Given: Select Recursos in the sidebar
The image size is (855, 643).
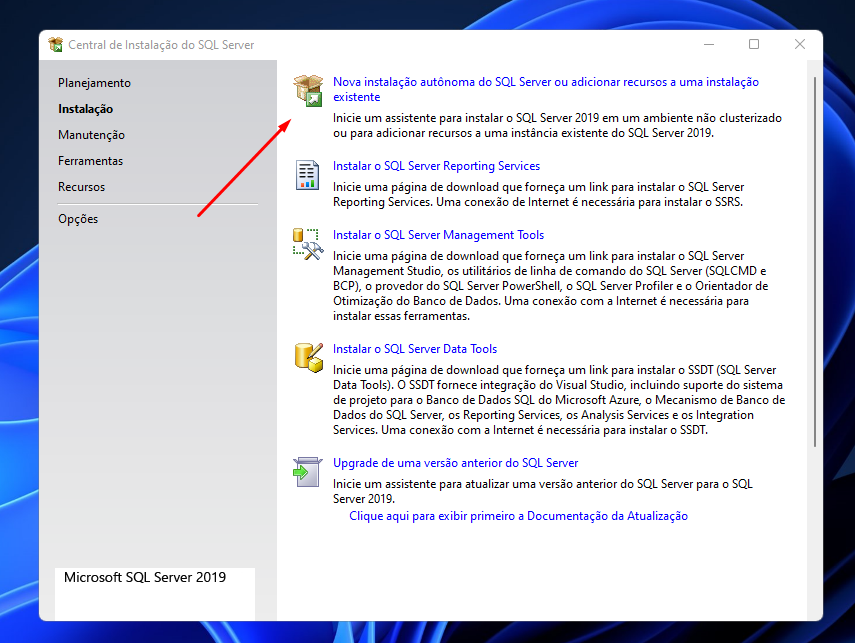Looking at the screenshot, I should tap(80, 186).
